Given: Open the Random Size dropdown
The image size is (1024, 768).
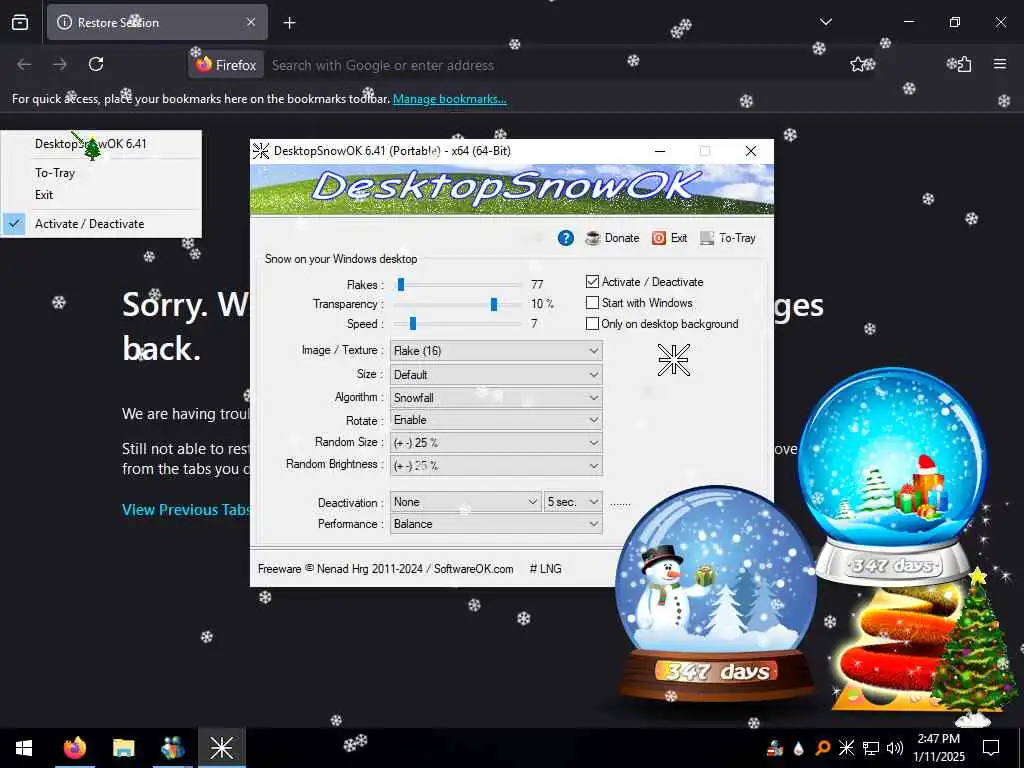Looking at the screenshot, I should (496, 443).
